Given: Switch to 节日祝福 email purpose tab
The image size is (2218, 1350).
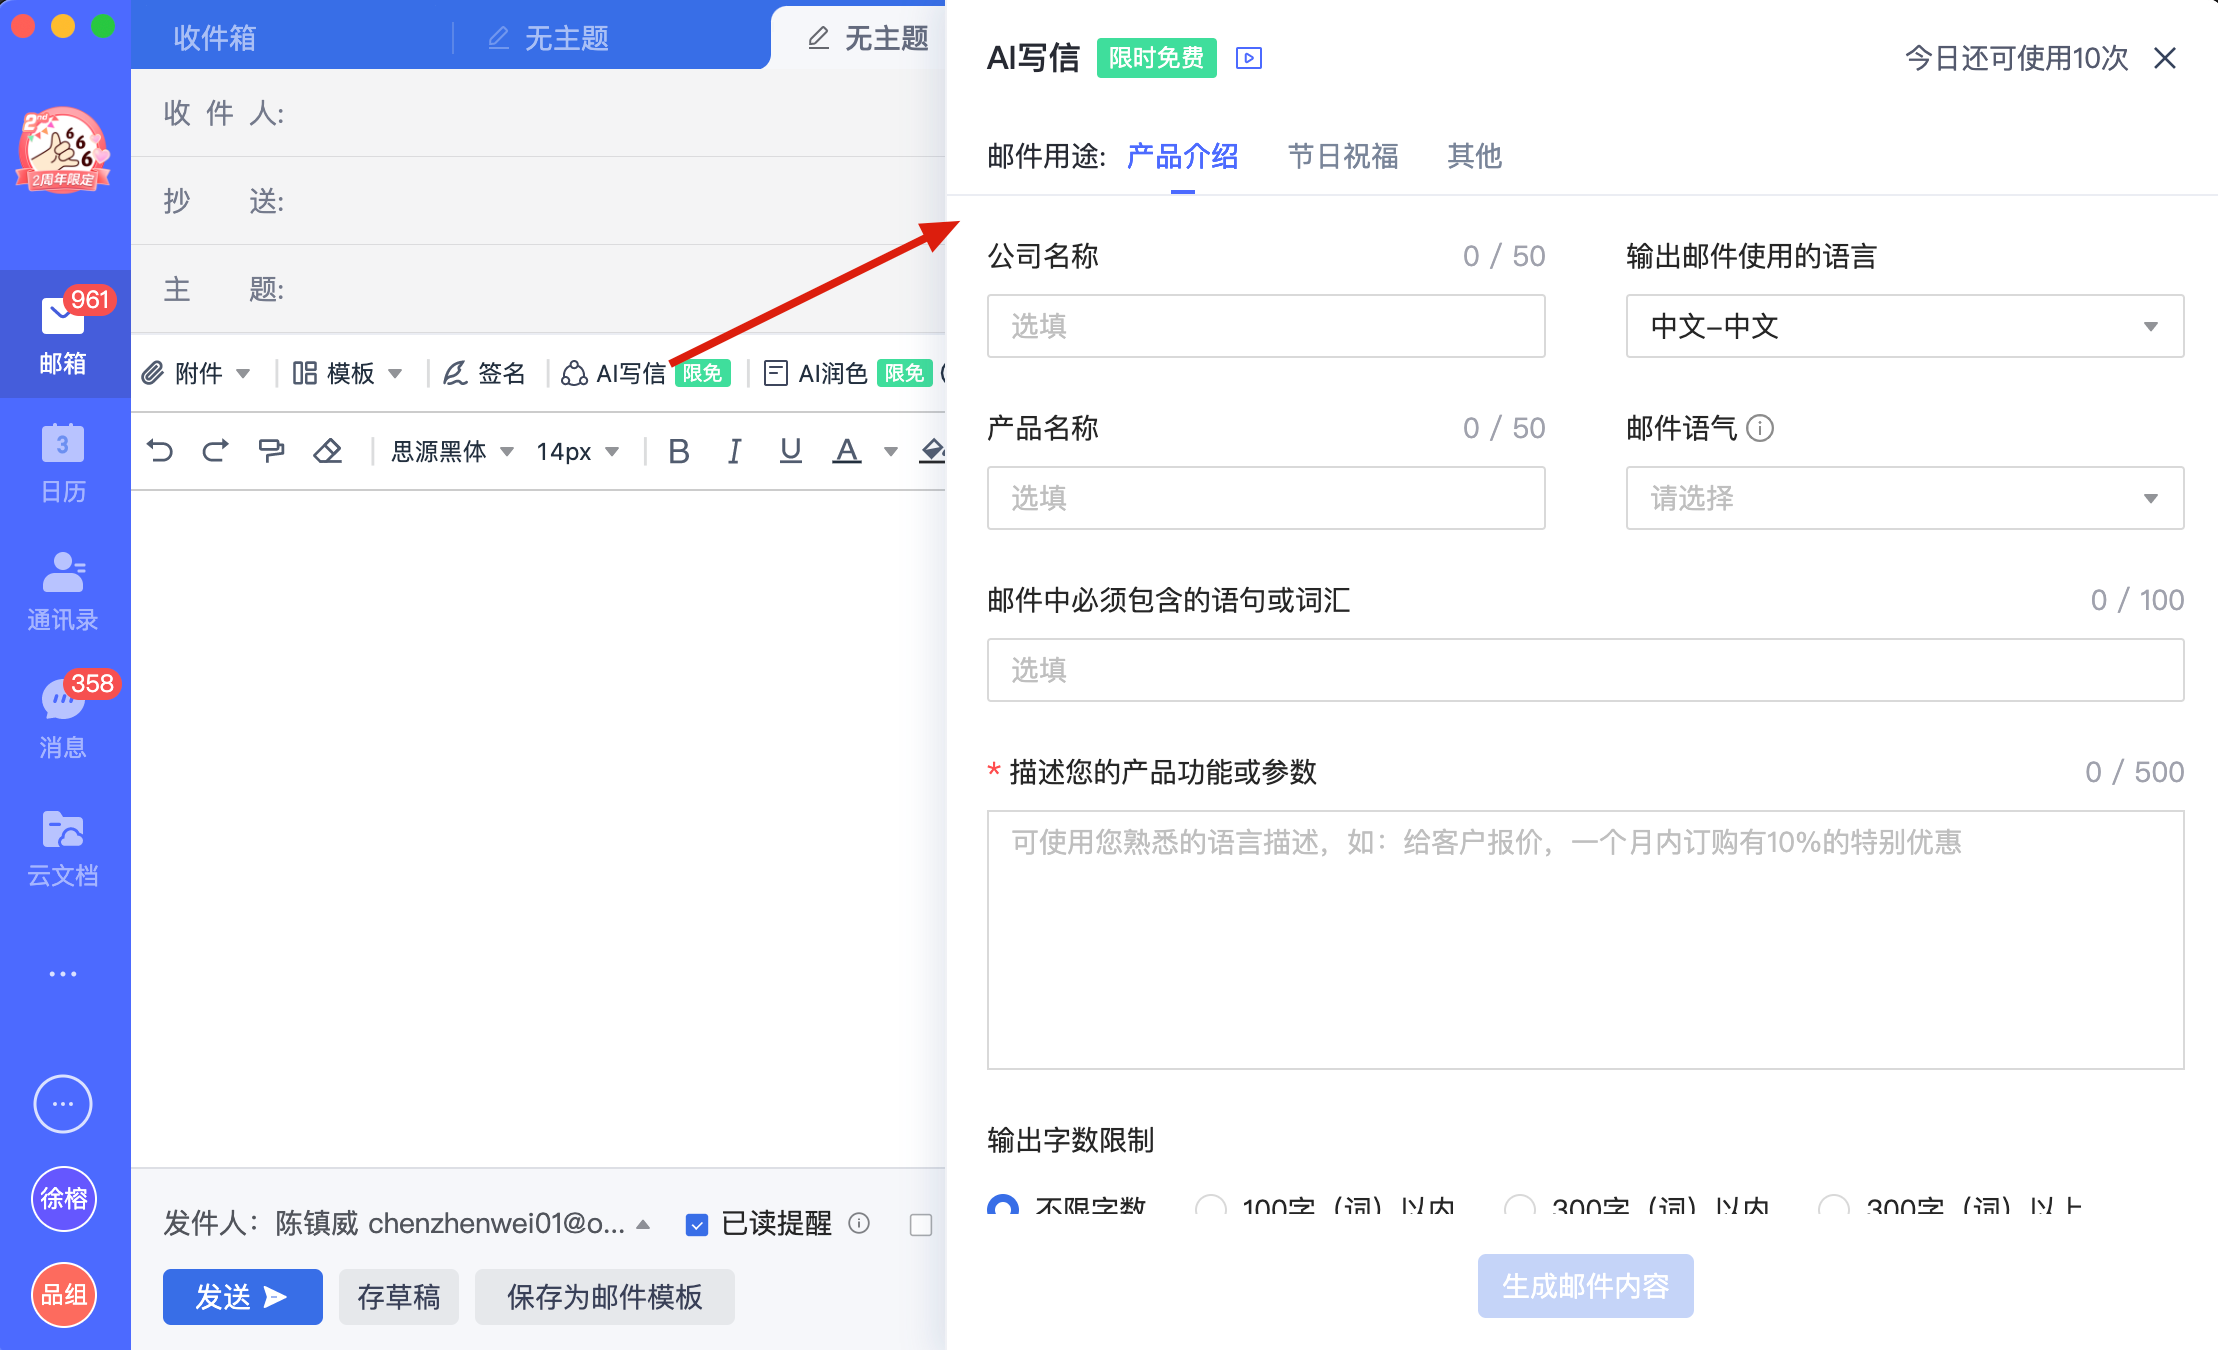Looking at the screenshot, I should (1342, 157).
